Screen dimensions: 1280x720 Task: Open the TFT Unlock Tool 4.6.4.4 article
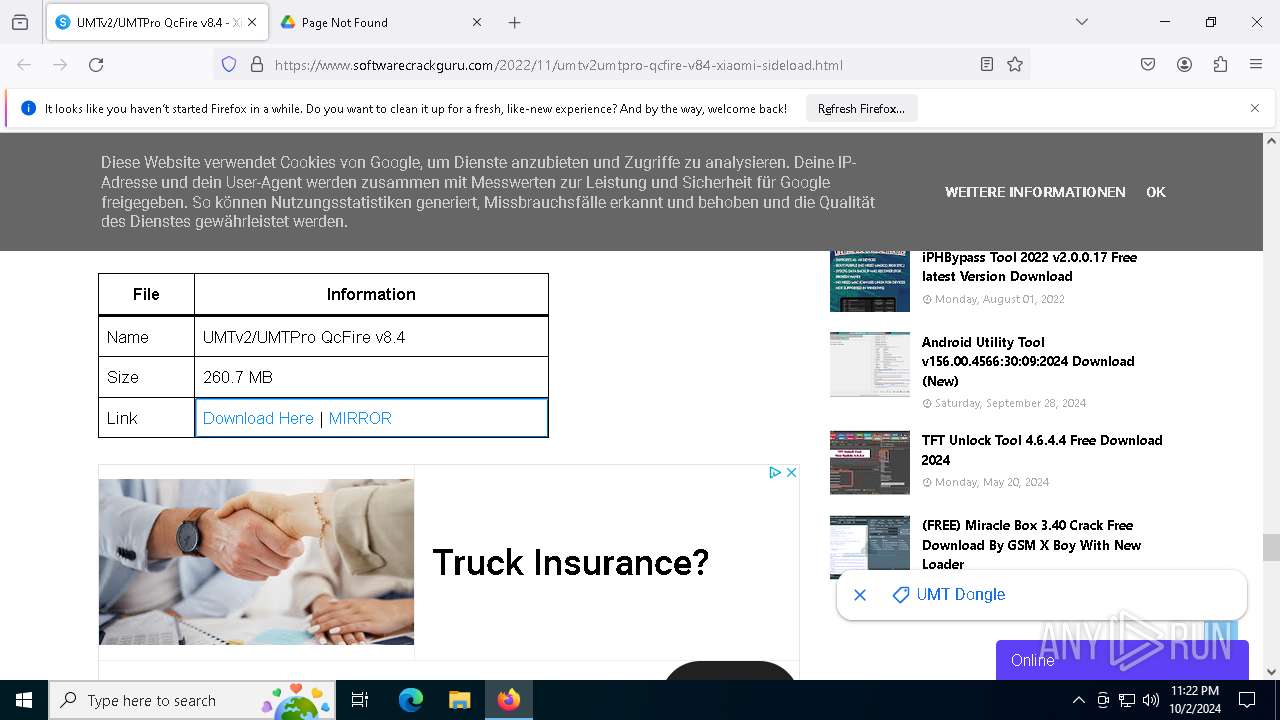pyautogui.click(x=1042, y=450)
